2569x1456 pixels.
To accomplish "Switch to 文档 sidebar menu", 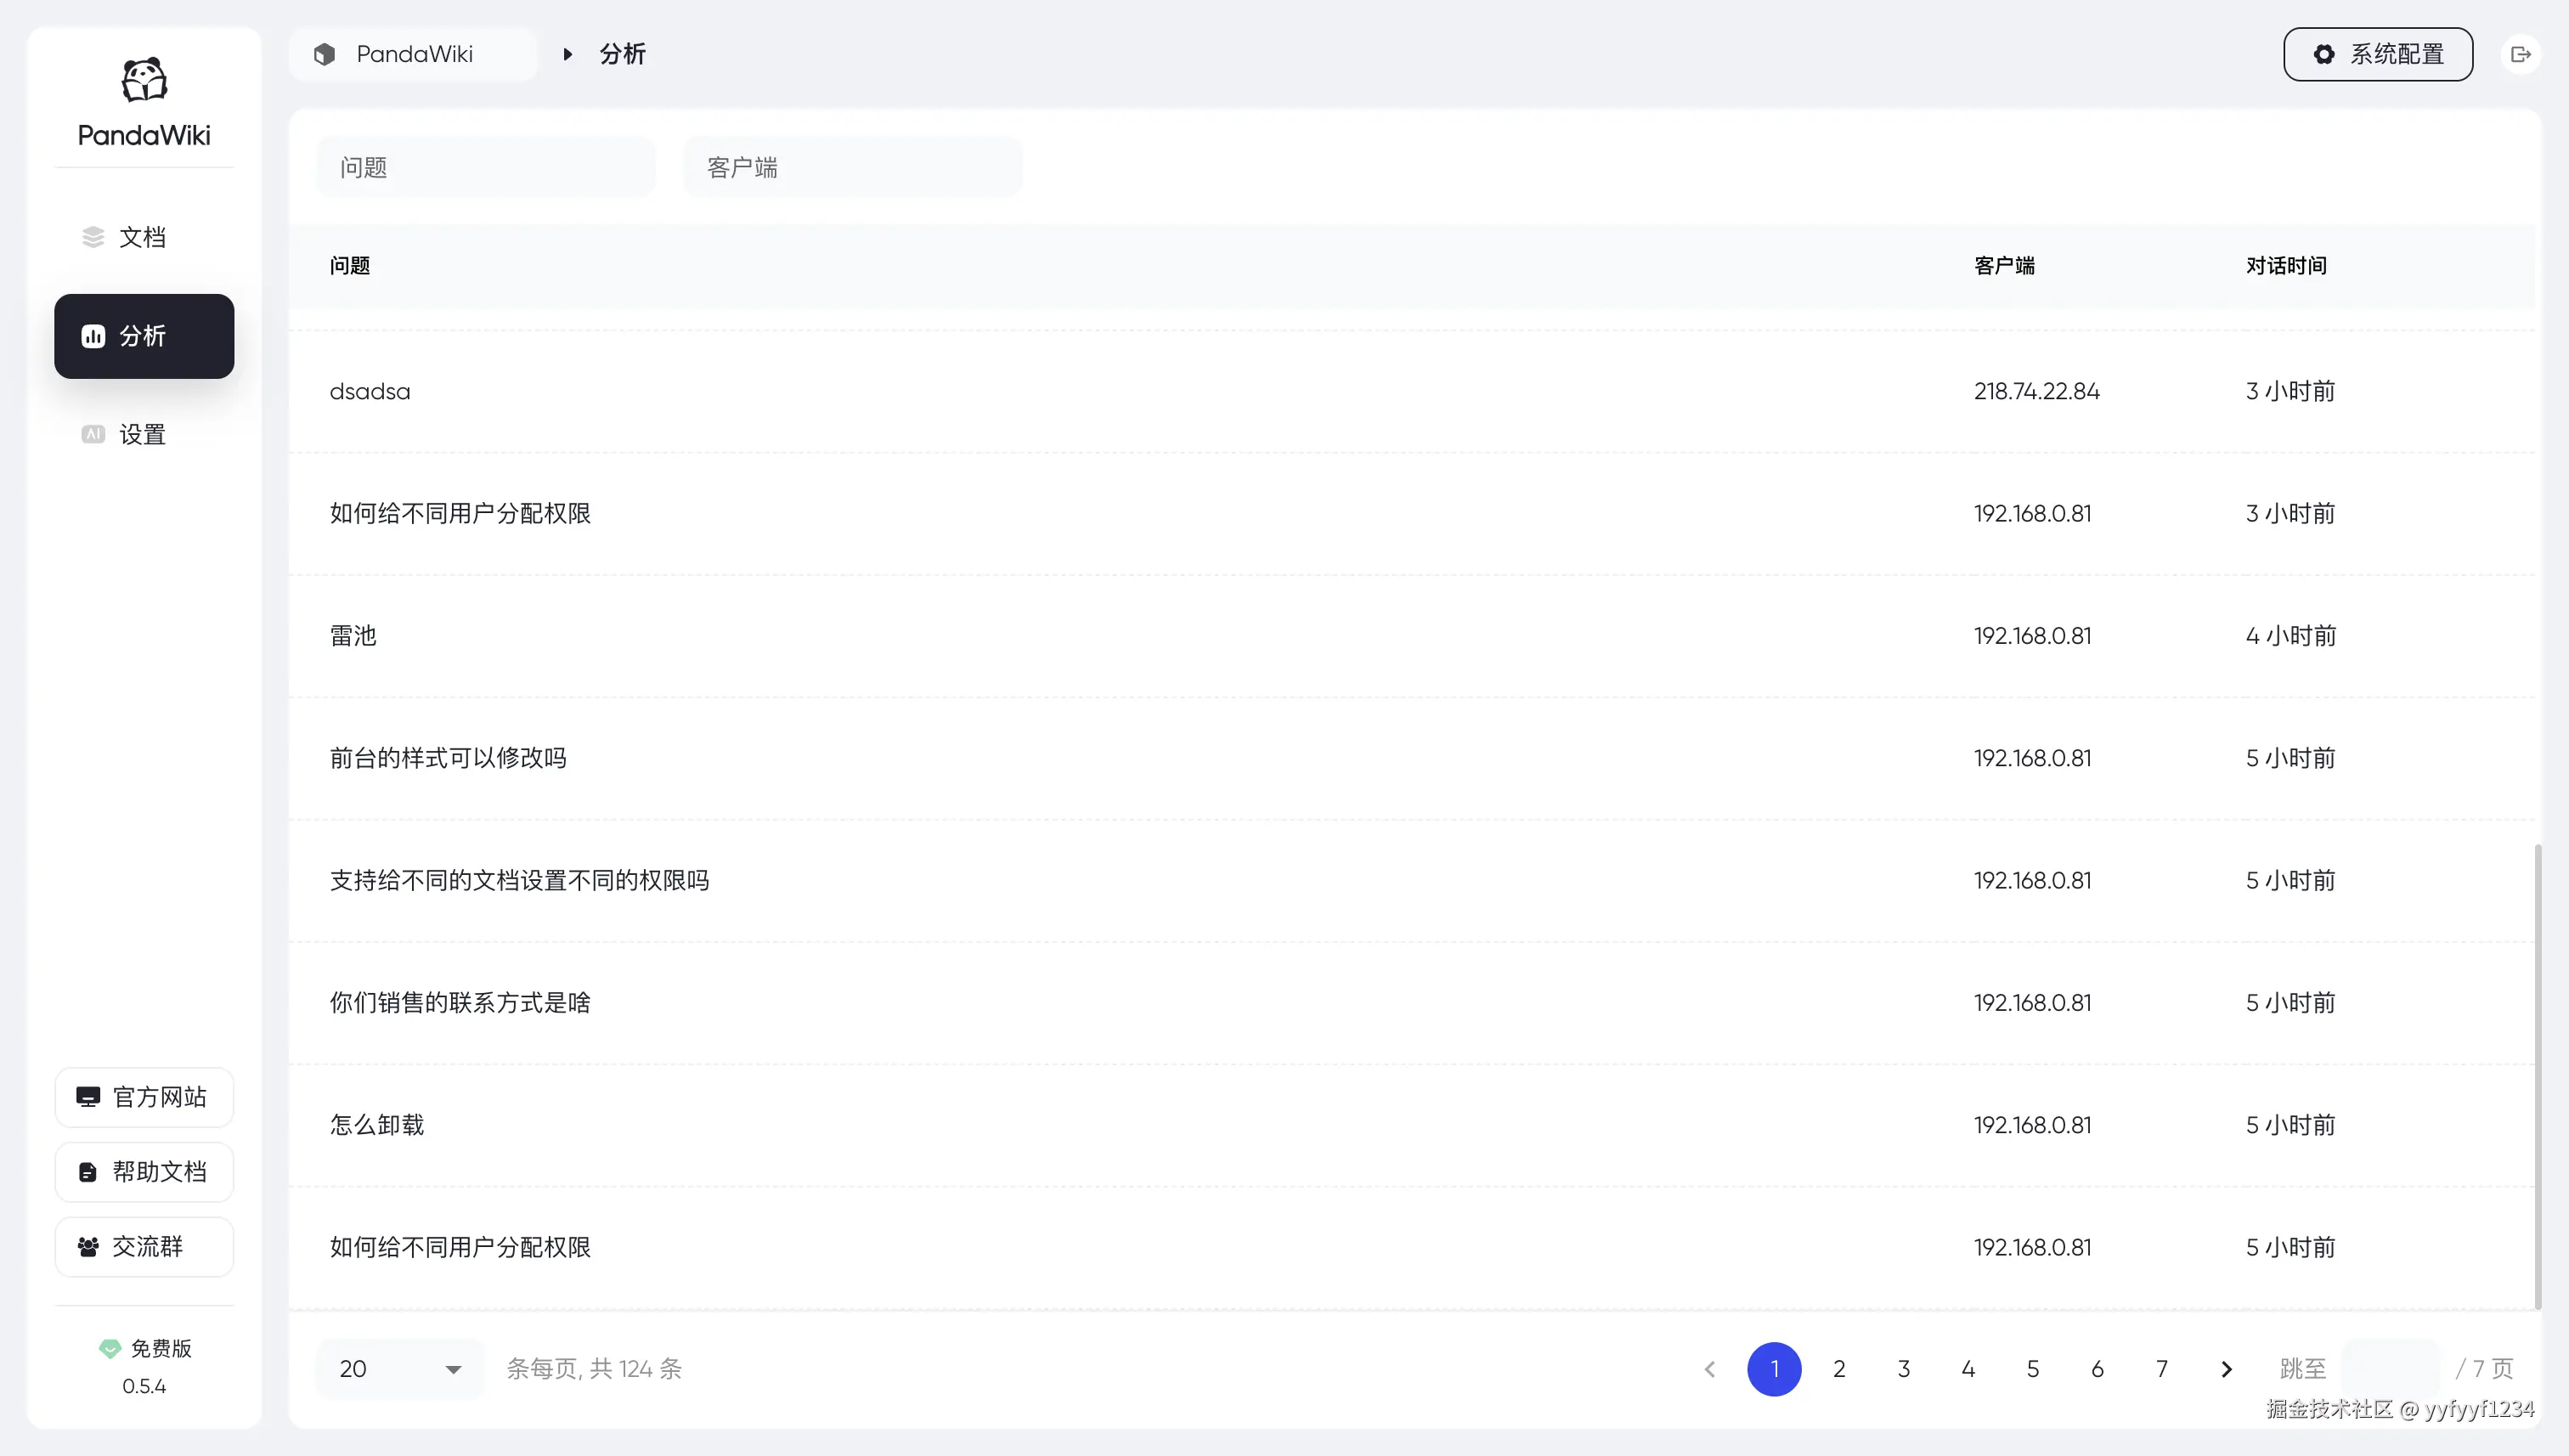I will point(144,237).
